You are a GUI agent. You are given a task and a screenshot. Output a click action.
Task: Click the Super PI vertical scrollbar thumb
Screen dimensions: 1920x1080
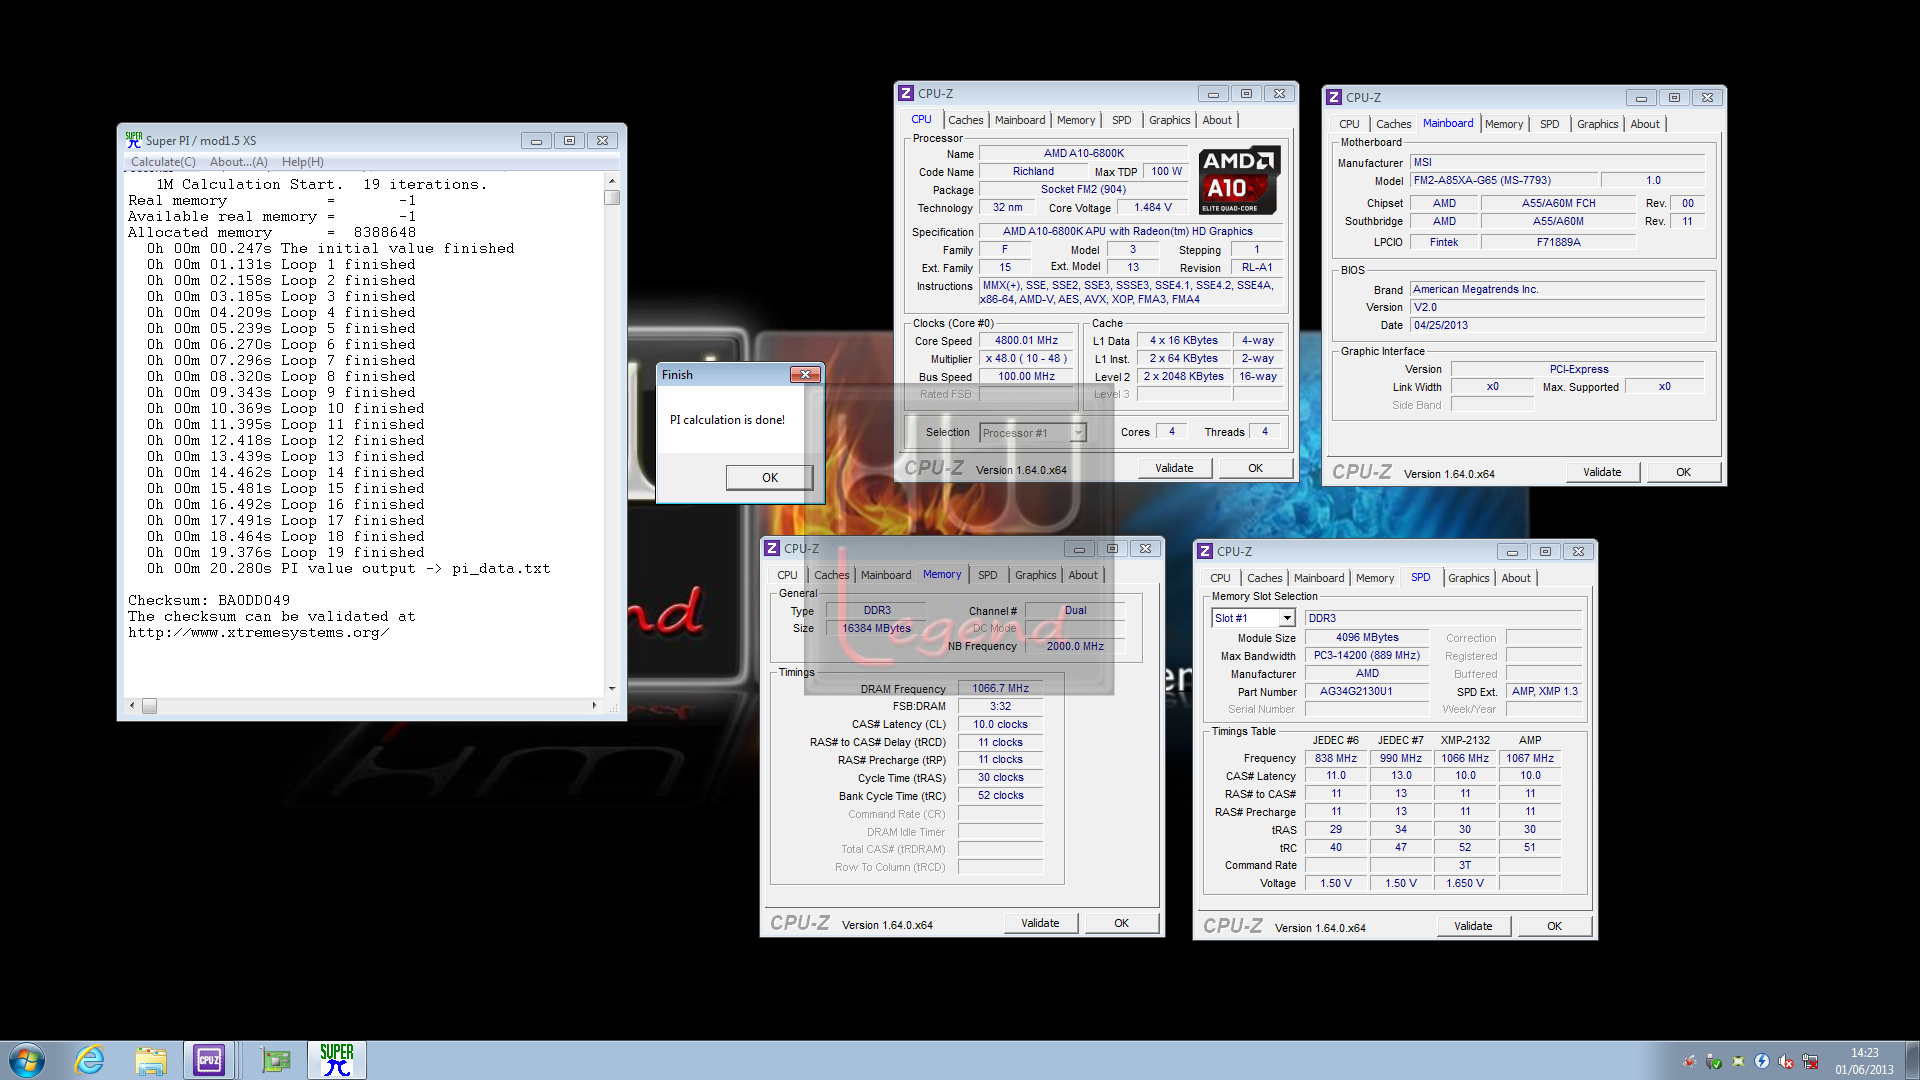[612, 198]
